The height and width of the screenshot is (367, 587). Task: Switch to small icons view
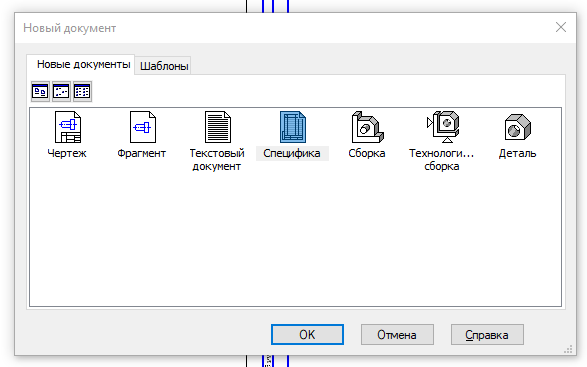[61, 91]
